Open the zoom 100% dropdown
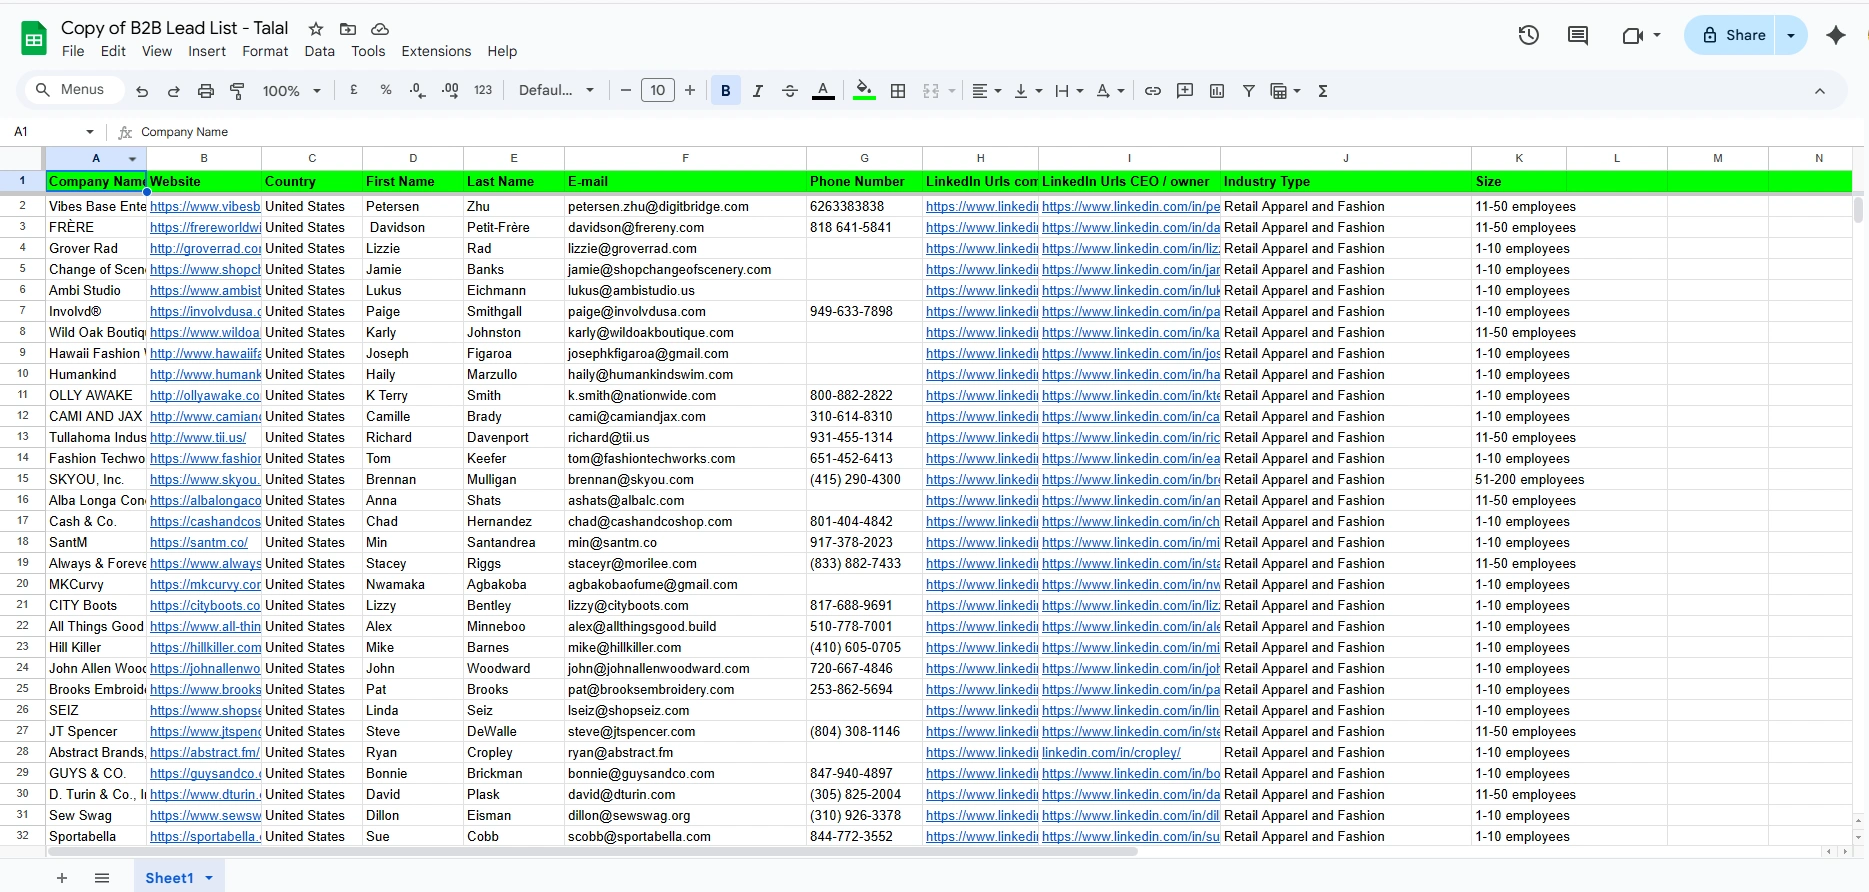The height and width of the screenshot is (892, 1869). (292, 91)
